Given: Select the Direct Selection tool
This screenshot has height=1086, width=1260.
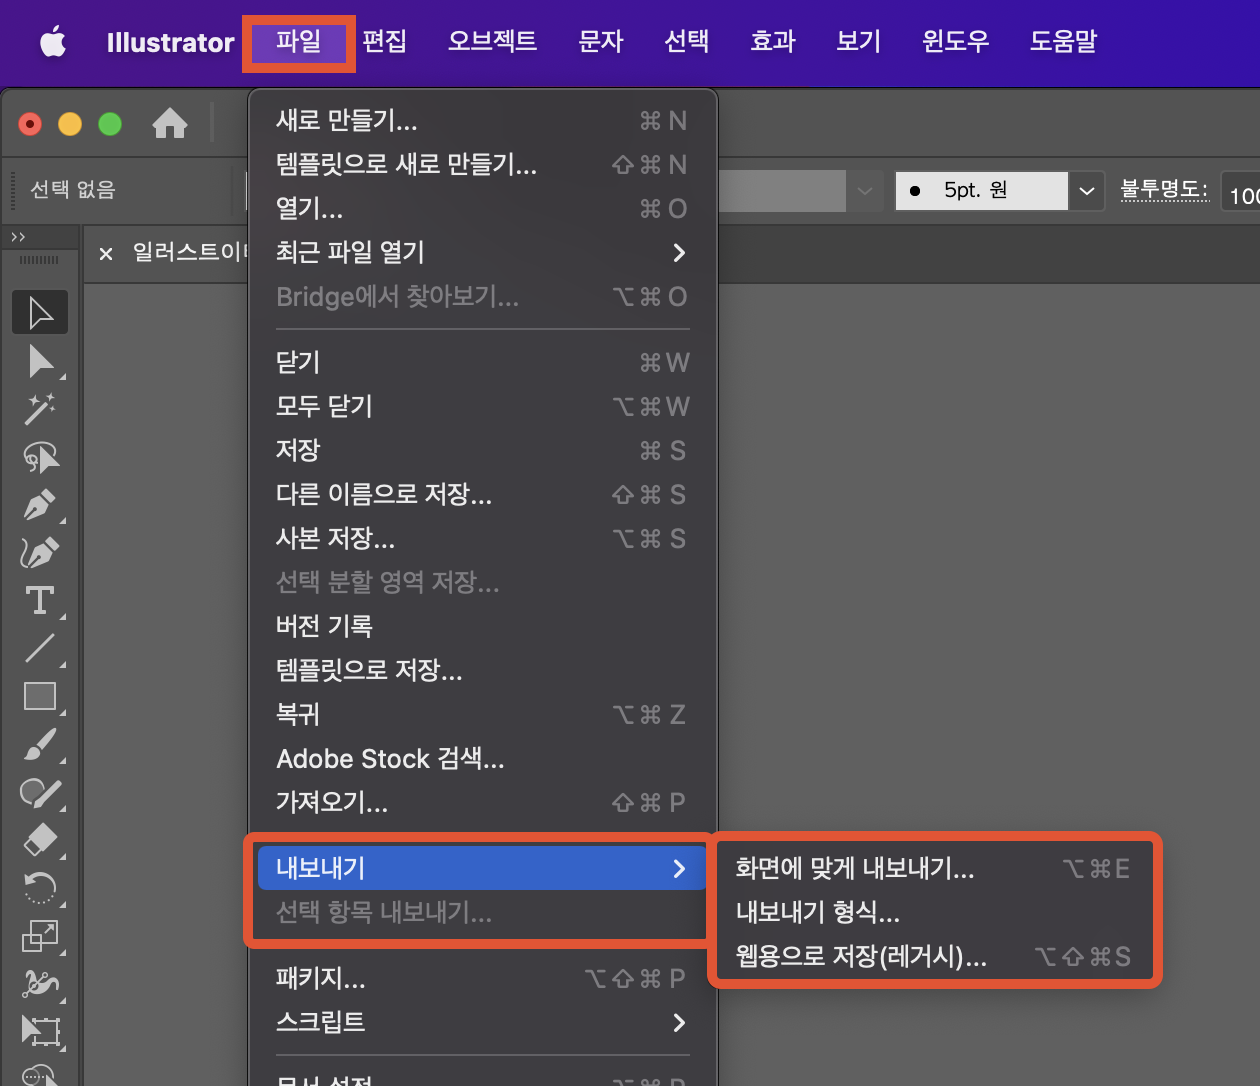Looking at the screenshot, I should pos(40,361).
